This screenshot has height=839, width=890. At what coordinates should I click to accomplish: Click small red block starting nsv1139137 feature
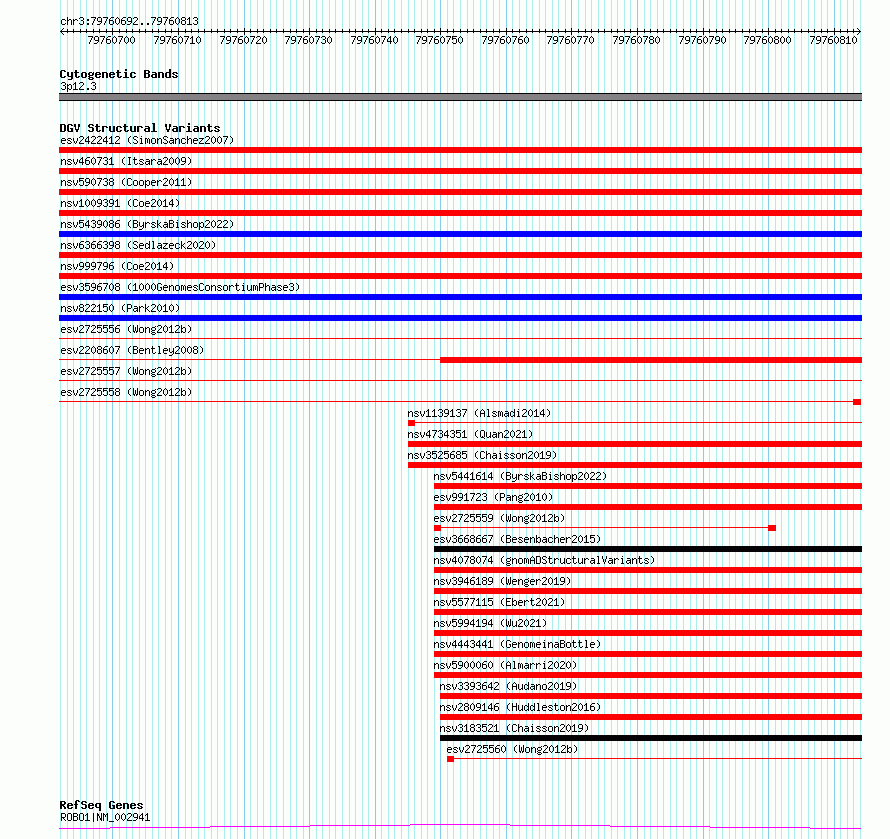point(412,423)
